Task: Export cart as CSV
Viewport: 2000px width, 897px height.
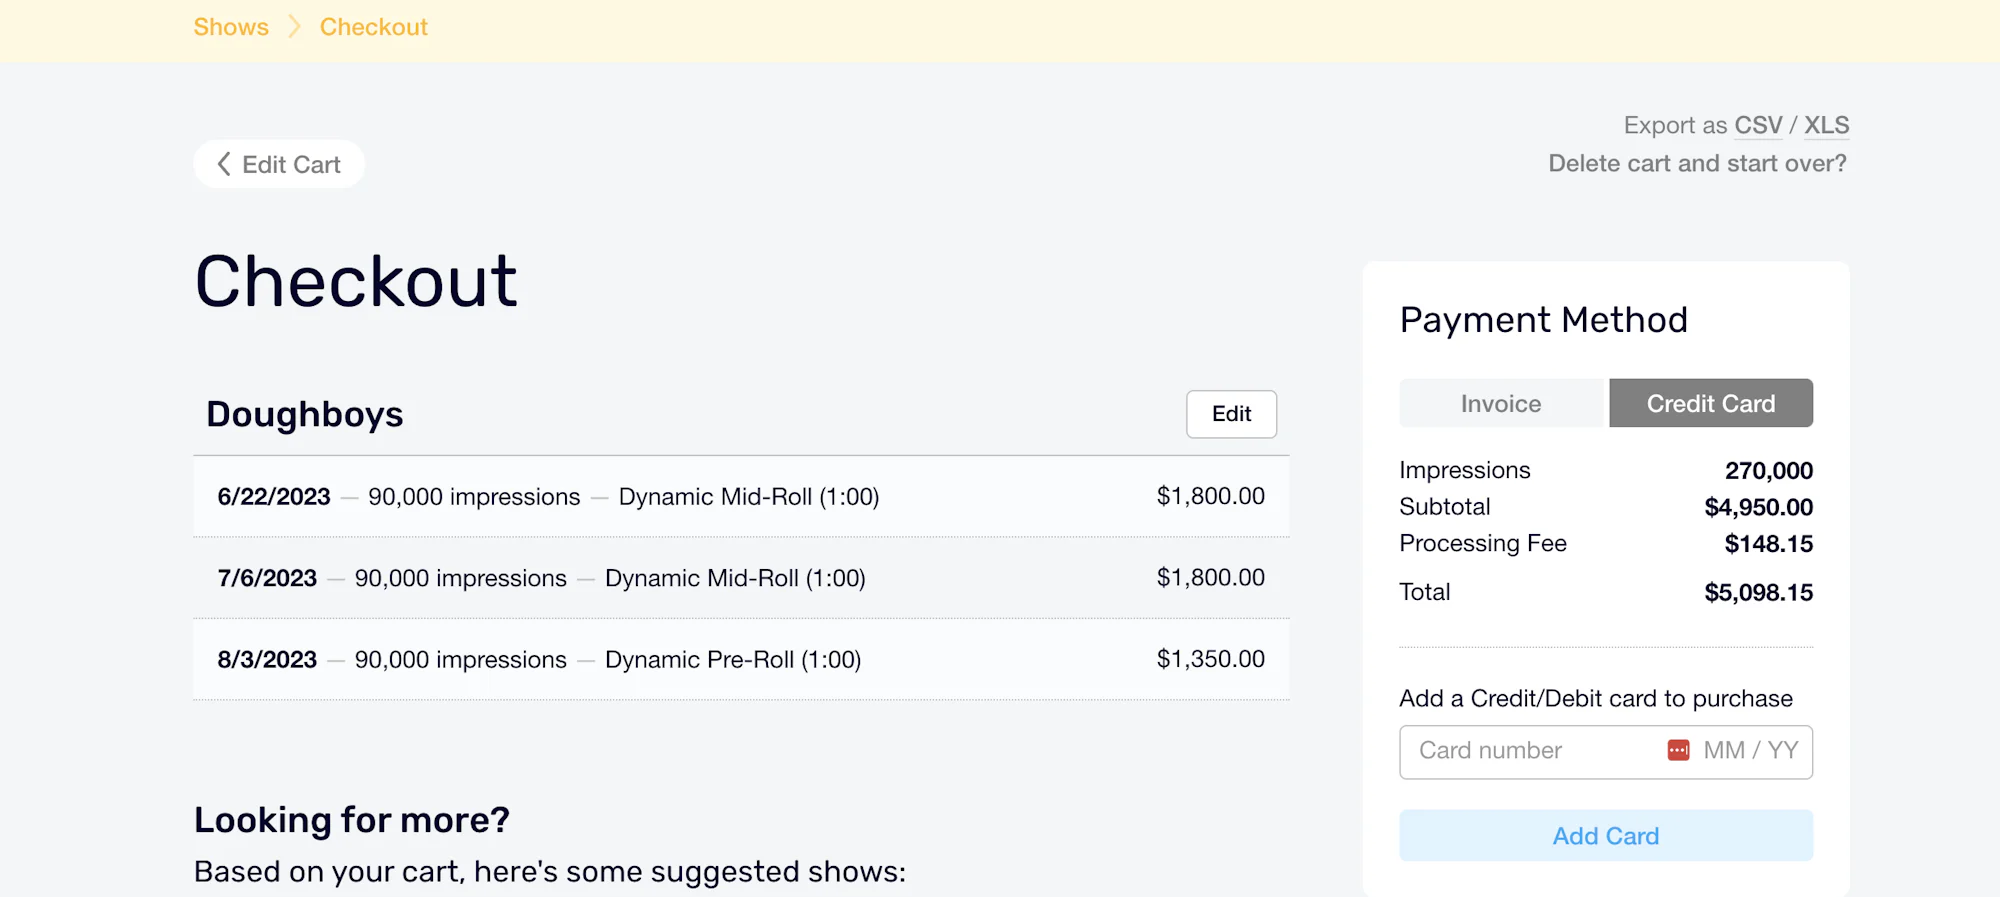Action: (x=1758, y=125)
